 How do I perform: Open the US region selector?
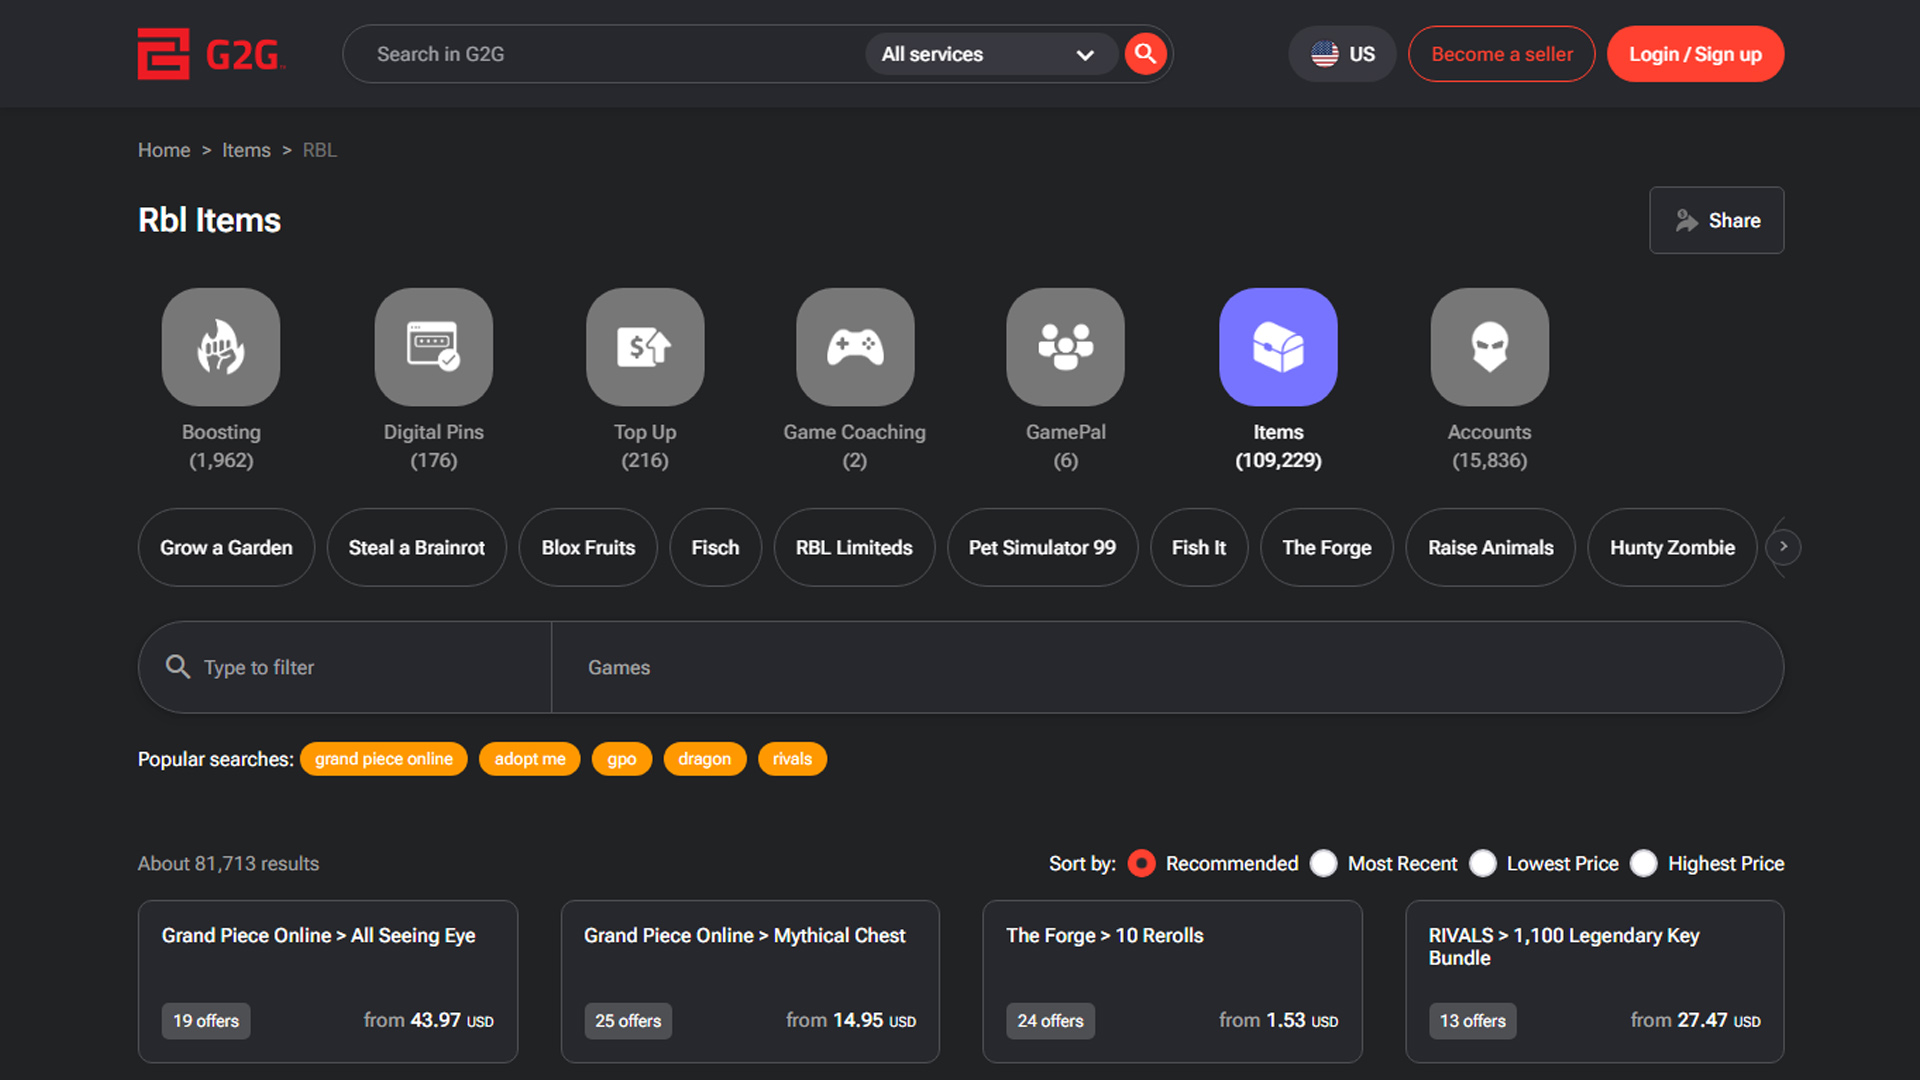point(1342,54)
